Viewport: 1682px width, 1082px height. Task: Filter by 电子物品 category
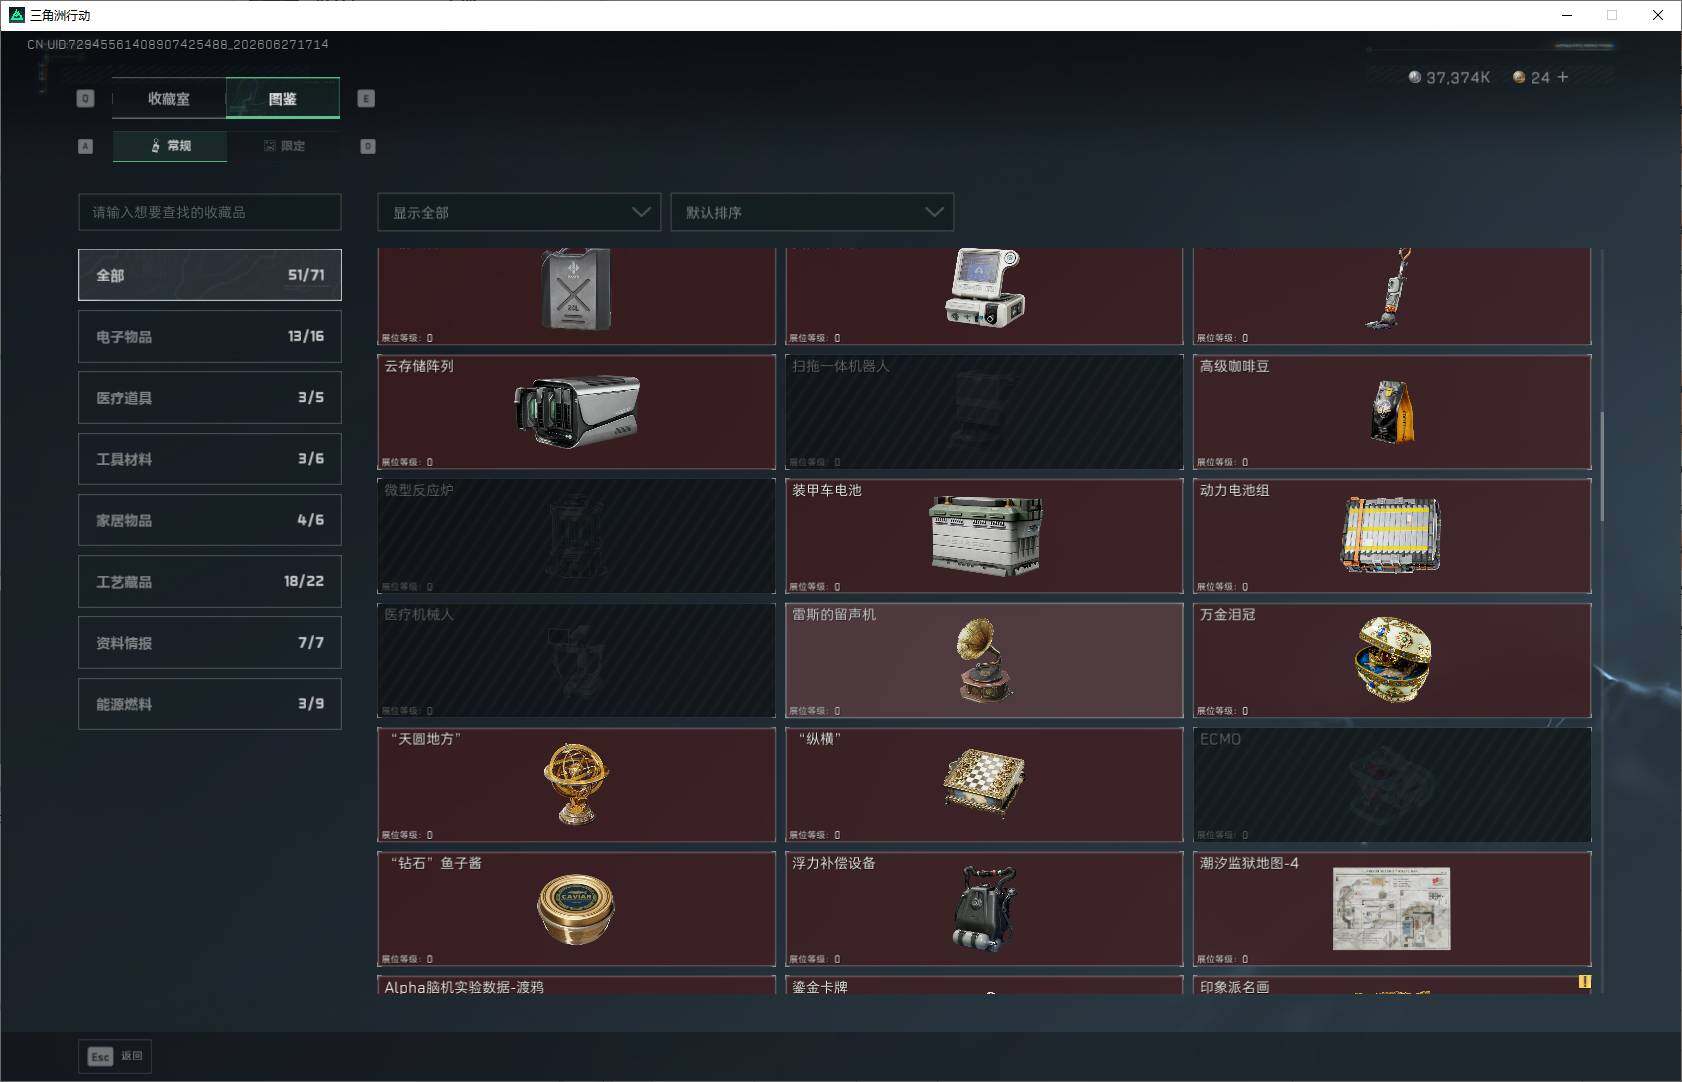(210, 336)
